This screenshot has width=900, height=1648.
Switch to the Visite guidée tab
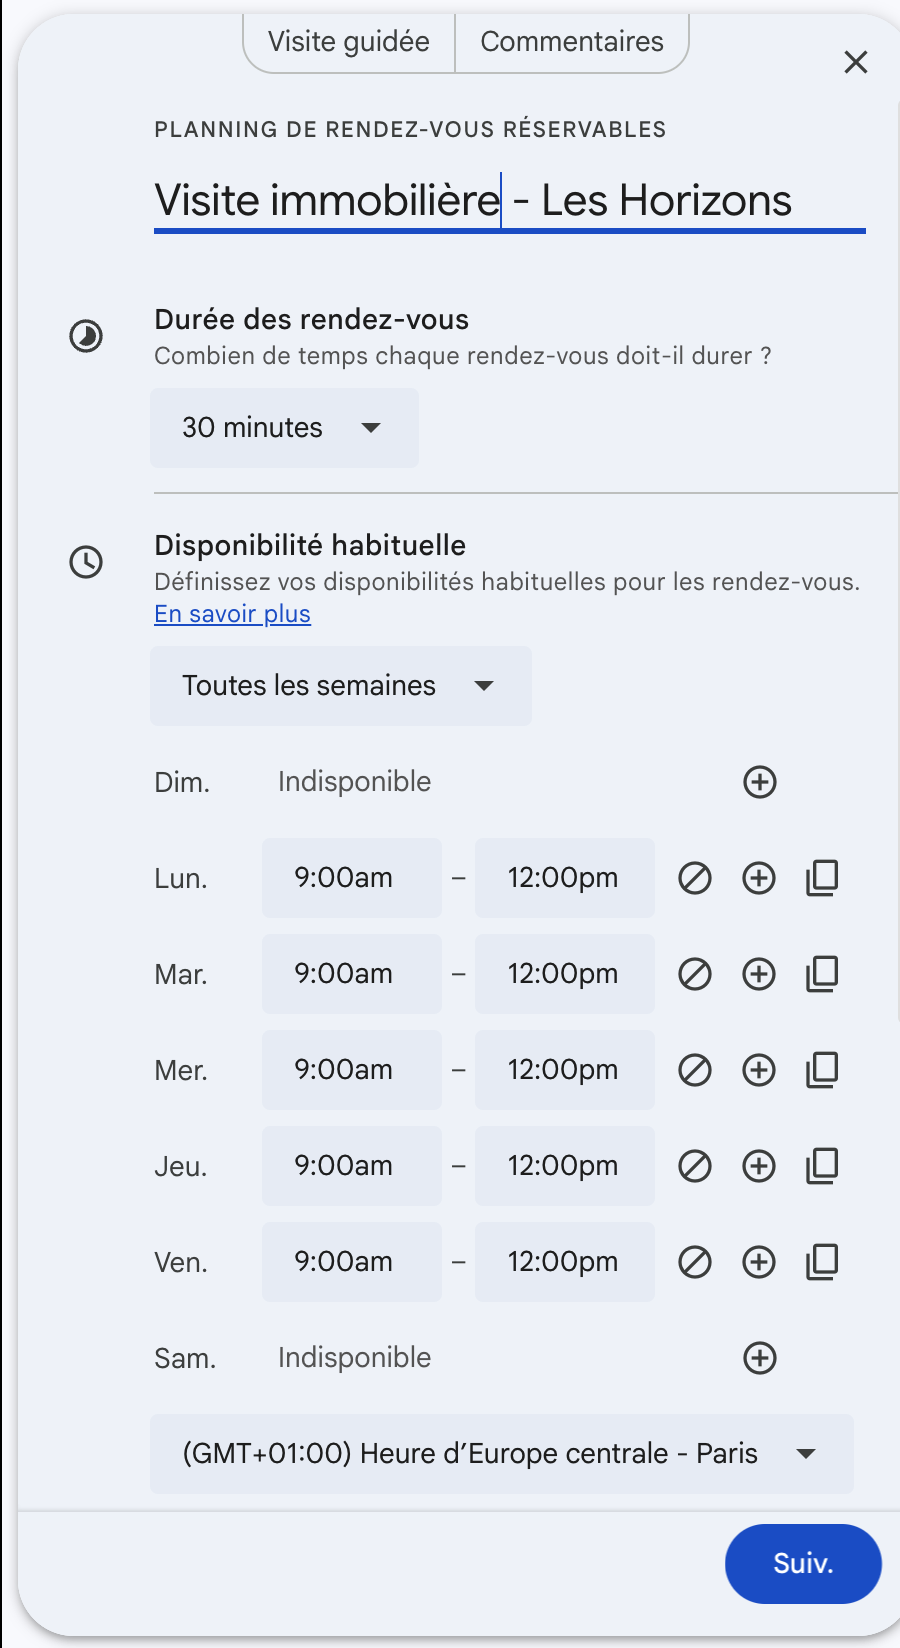pyautogui.click(x=349, y=42)
